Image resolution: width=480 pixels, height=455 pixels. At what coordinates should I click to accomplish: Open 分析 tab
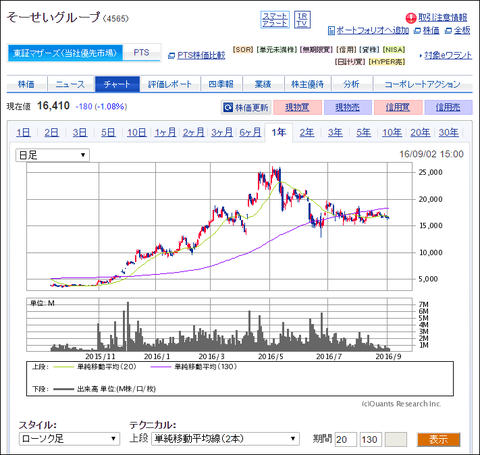(x=351, y=84)
